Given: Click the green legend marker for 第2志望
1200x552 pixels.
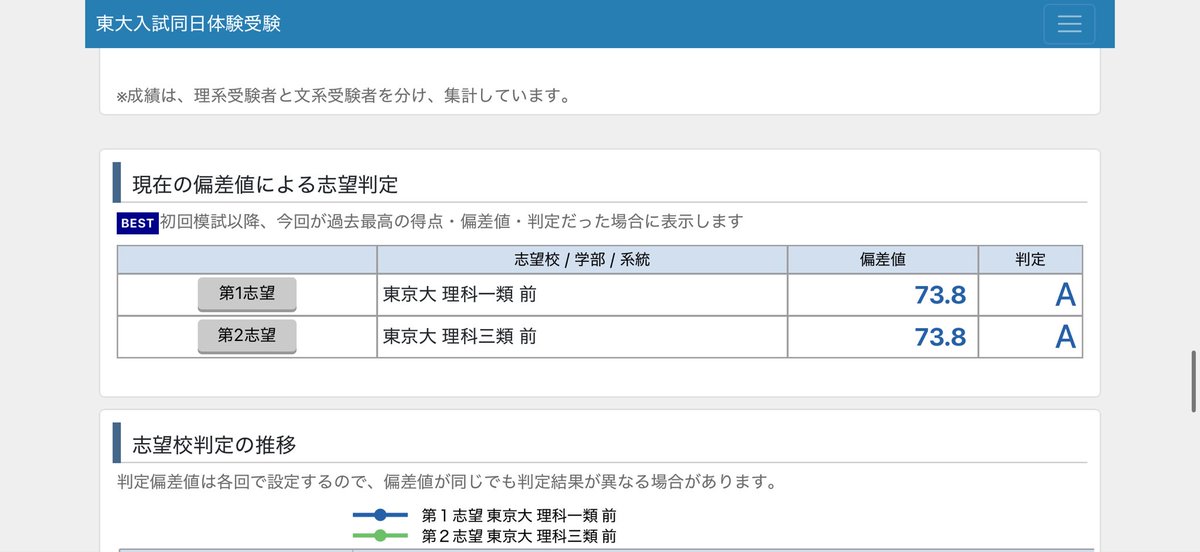Looking at the screenshot, I should tap(380, 537).
